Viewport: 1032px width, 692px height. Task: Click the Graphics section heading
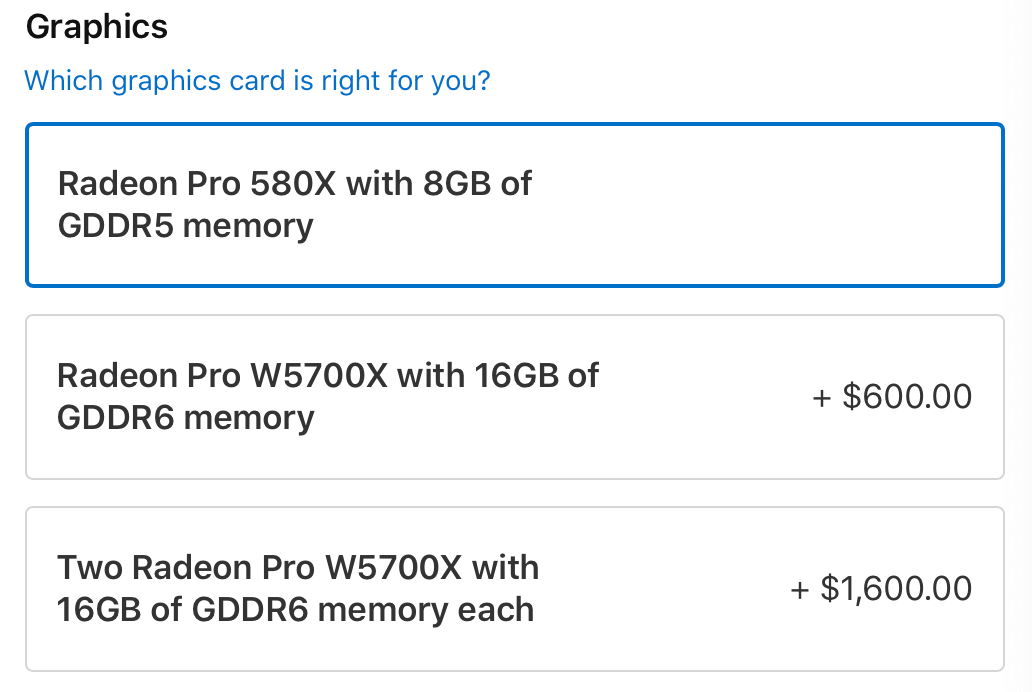pos(97,27)
